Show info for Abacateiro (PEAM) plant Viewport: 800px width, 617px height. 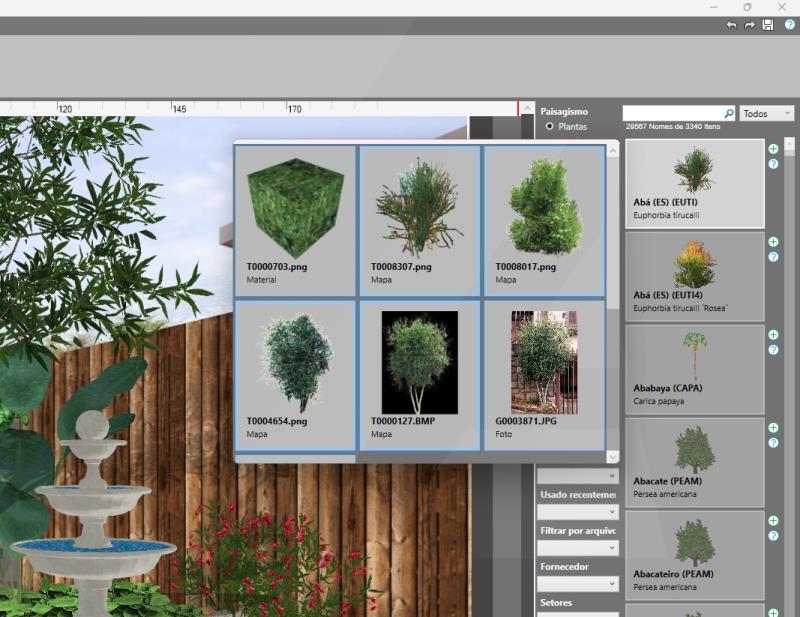coord(773,536)
